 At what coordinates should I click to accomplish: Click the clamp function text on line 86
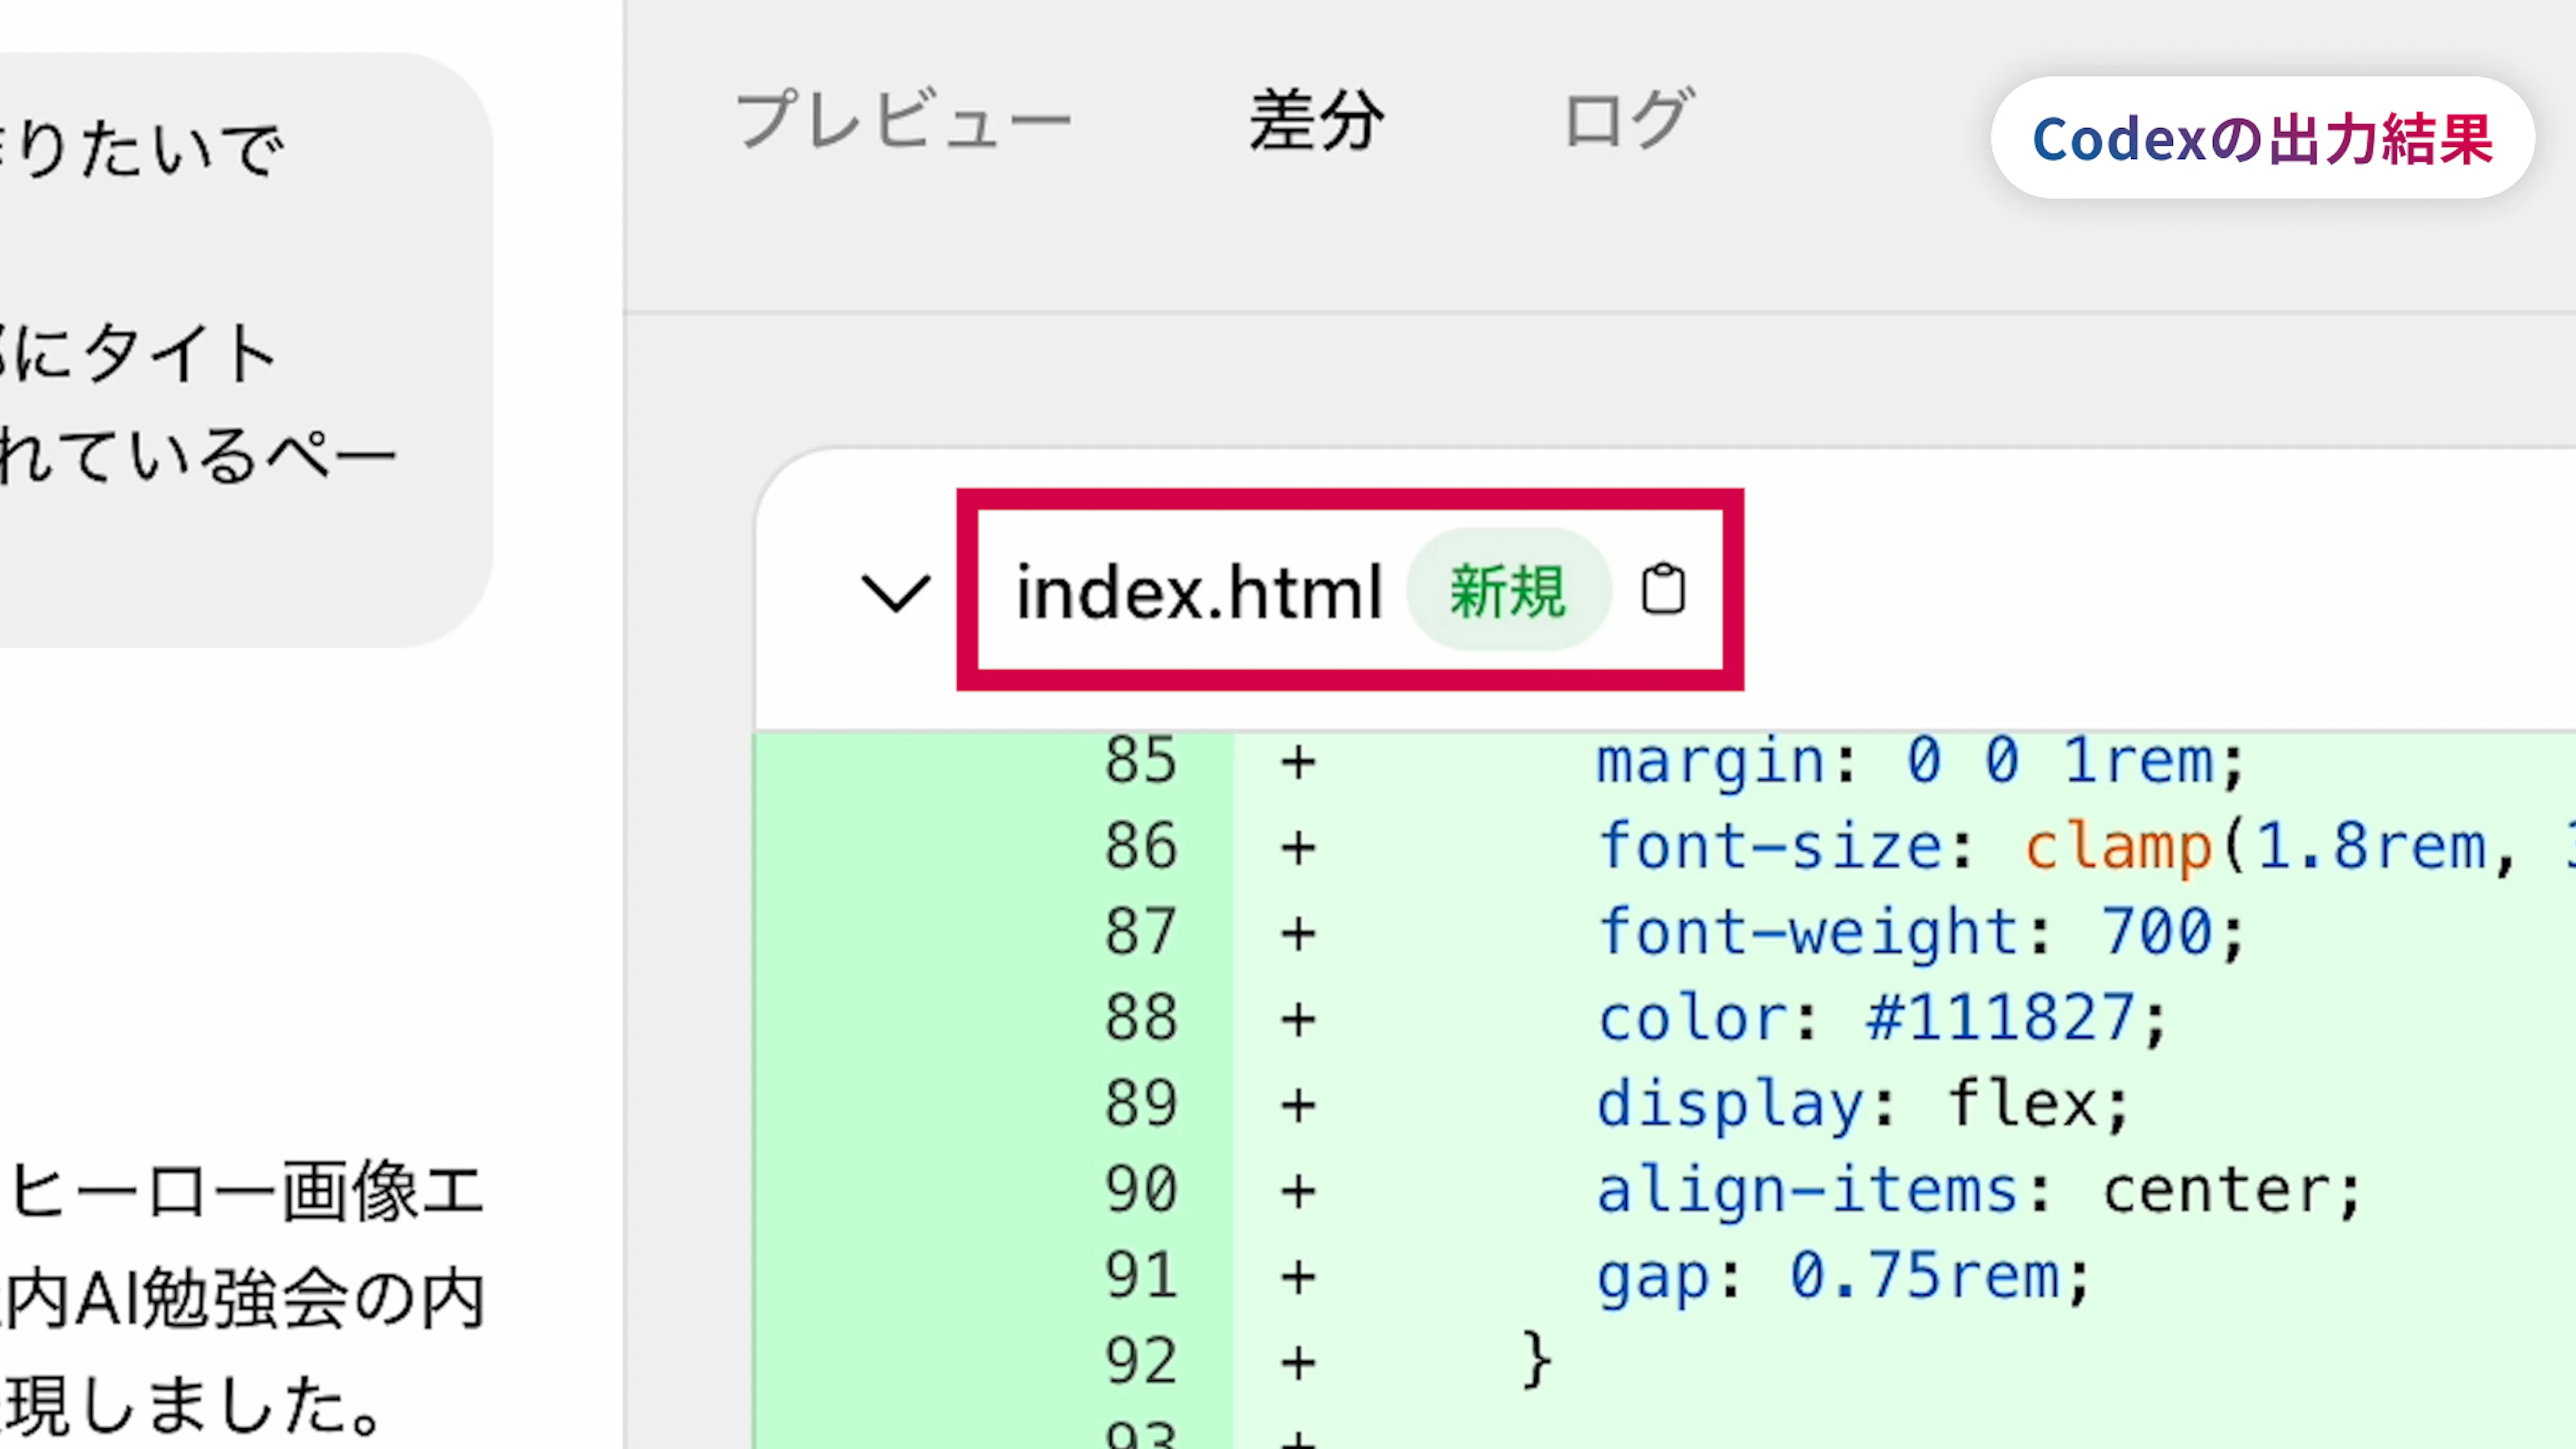[x=2118, y=848]
